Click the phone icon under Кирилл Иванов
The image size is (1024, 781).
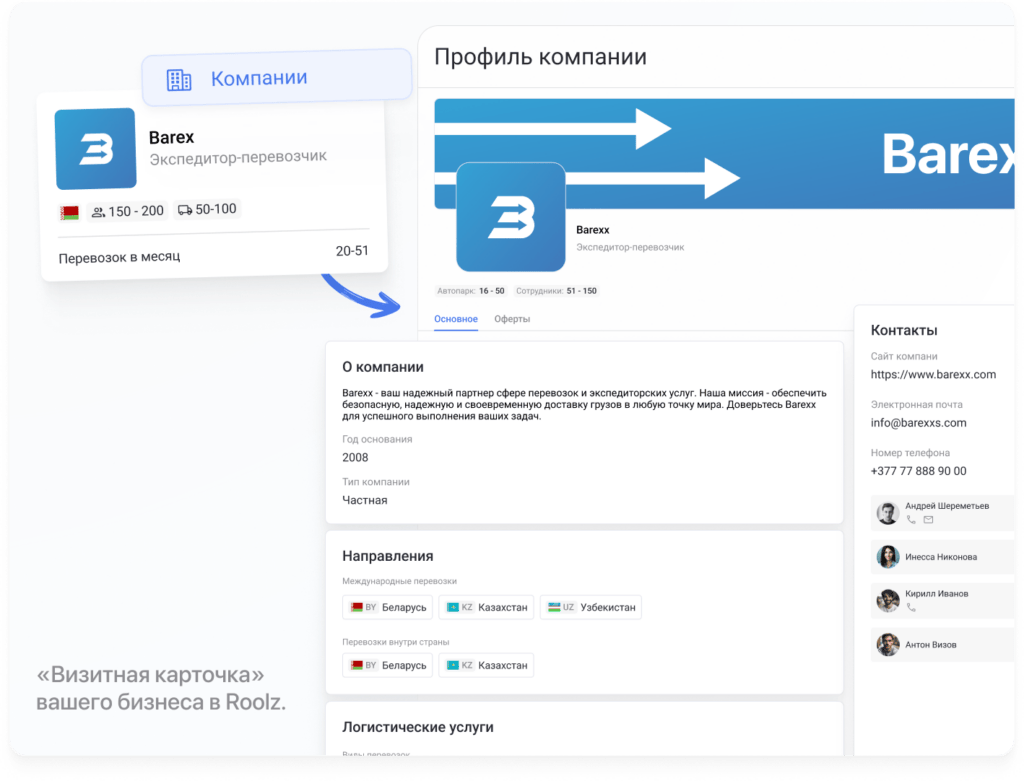910,609
